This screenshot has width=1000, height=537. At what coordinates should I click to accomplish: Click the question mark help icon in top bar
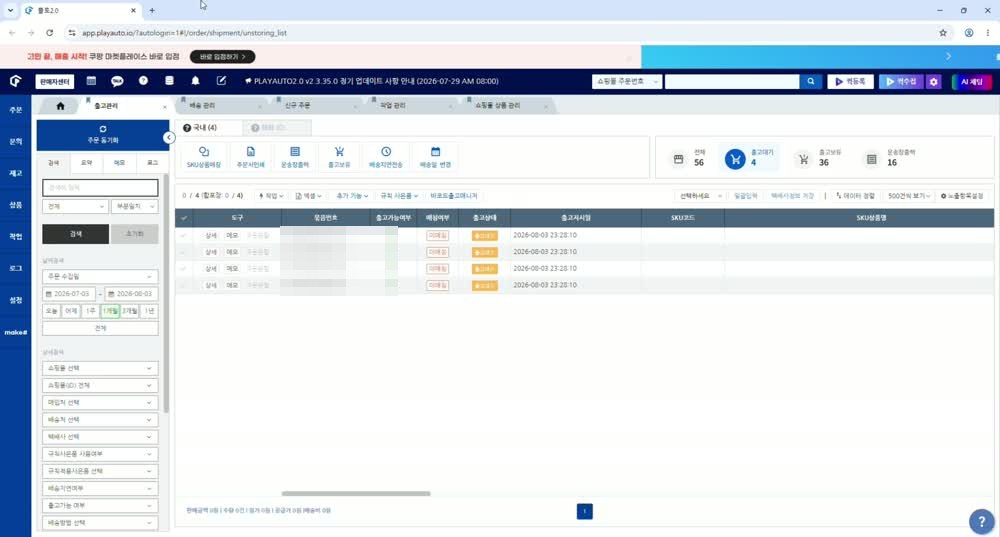pyautogui.click(x=143, y=81)
